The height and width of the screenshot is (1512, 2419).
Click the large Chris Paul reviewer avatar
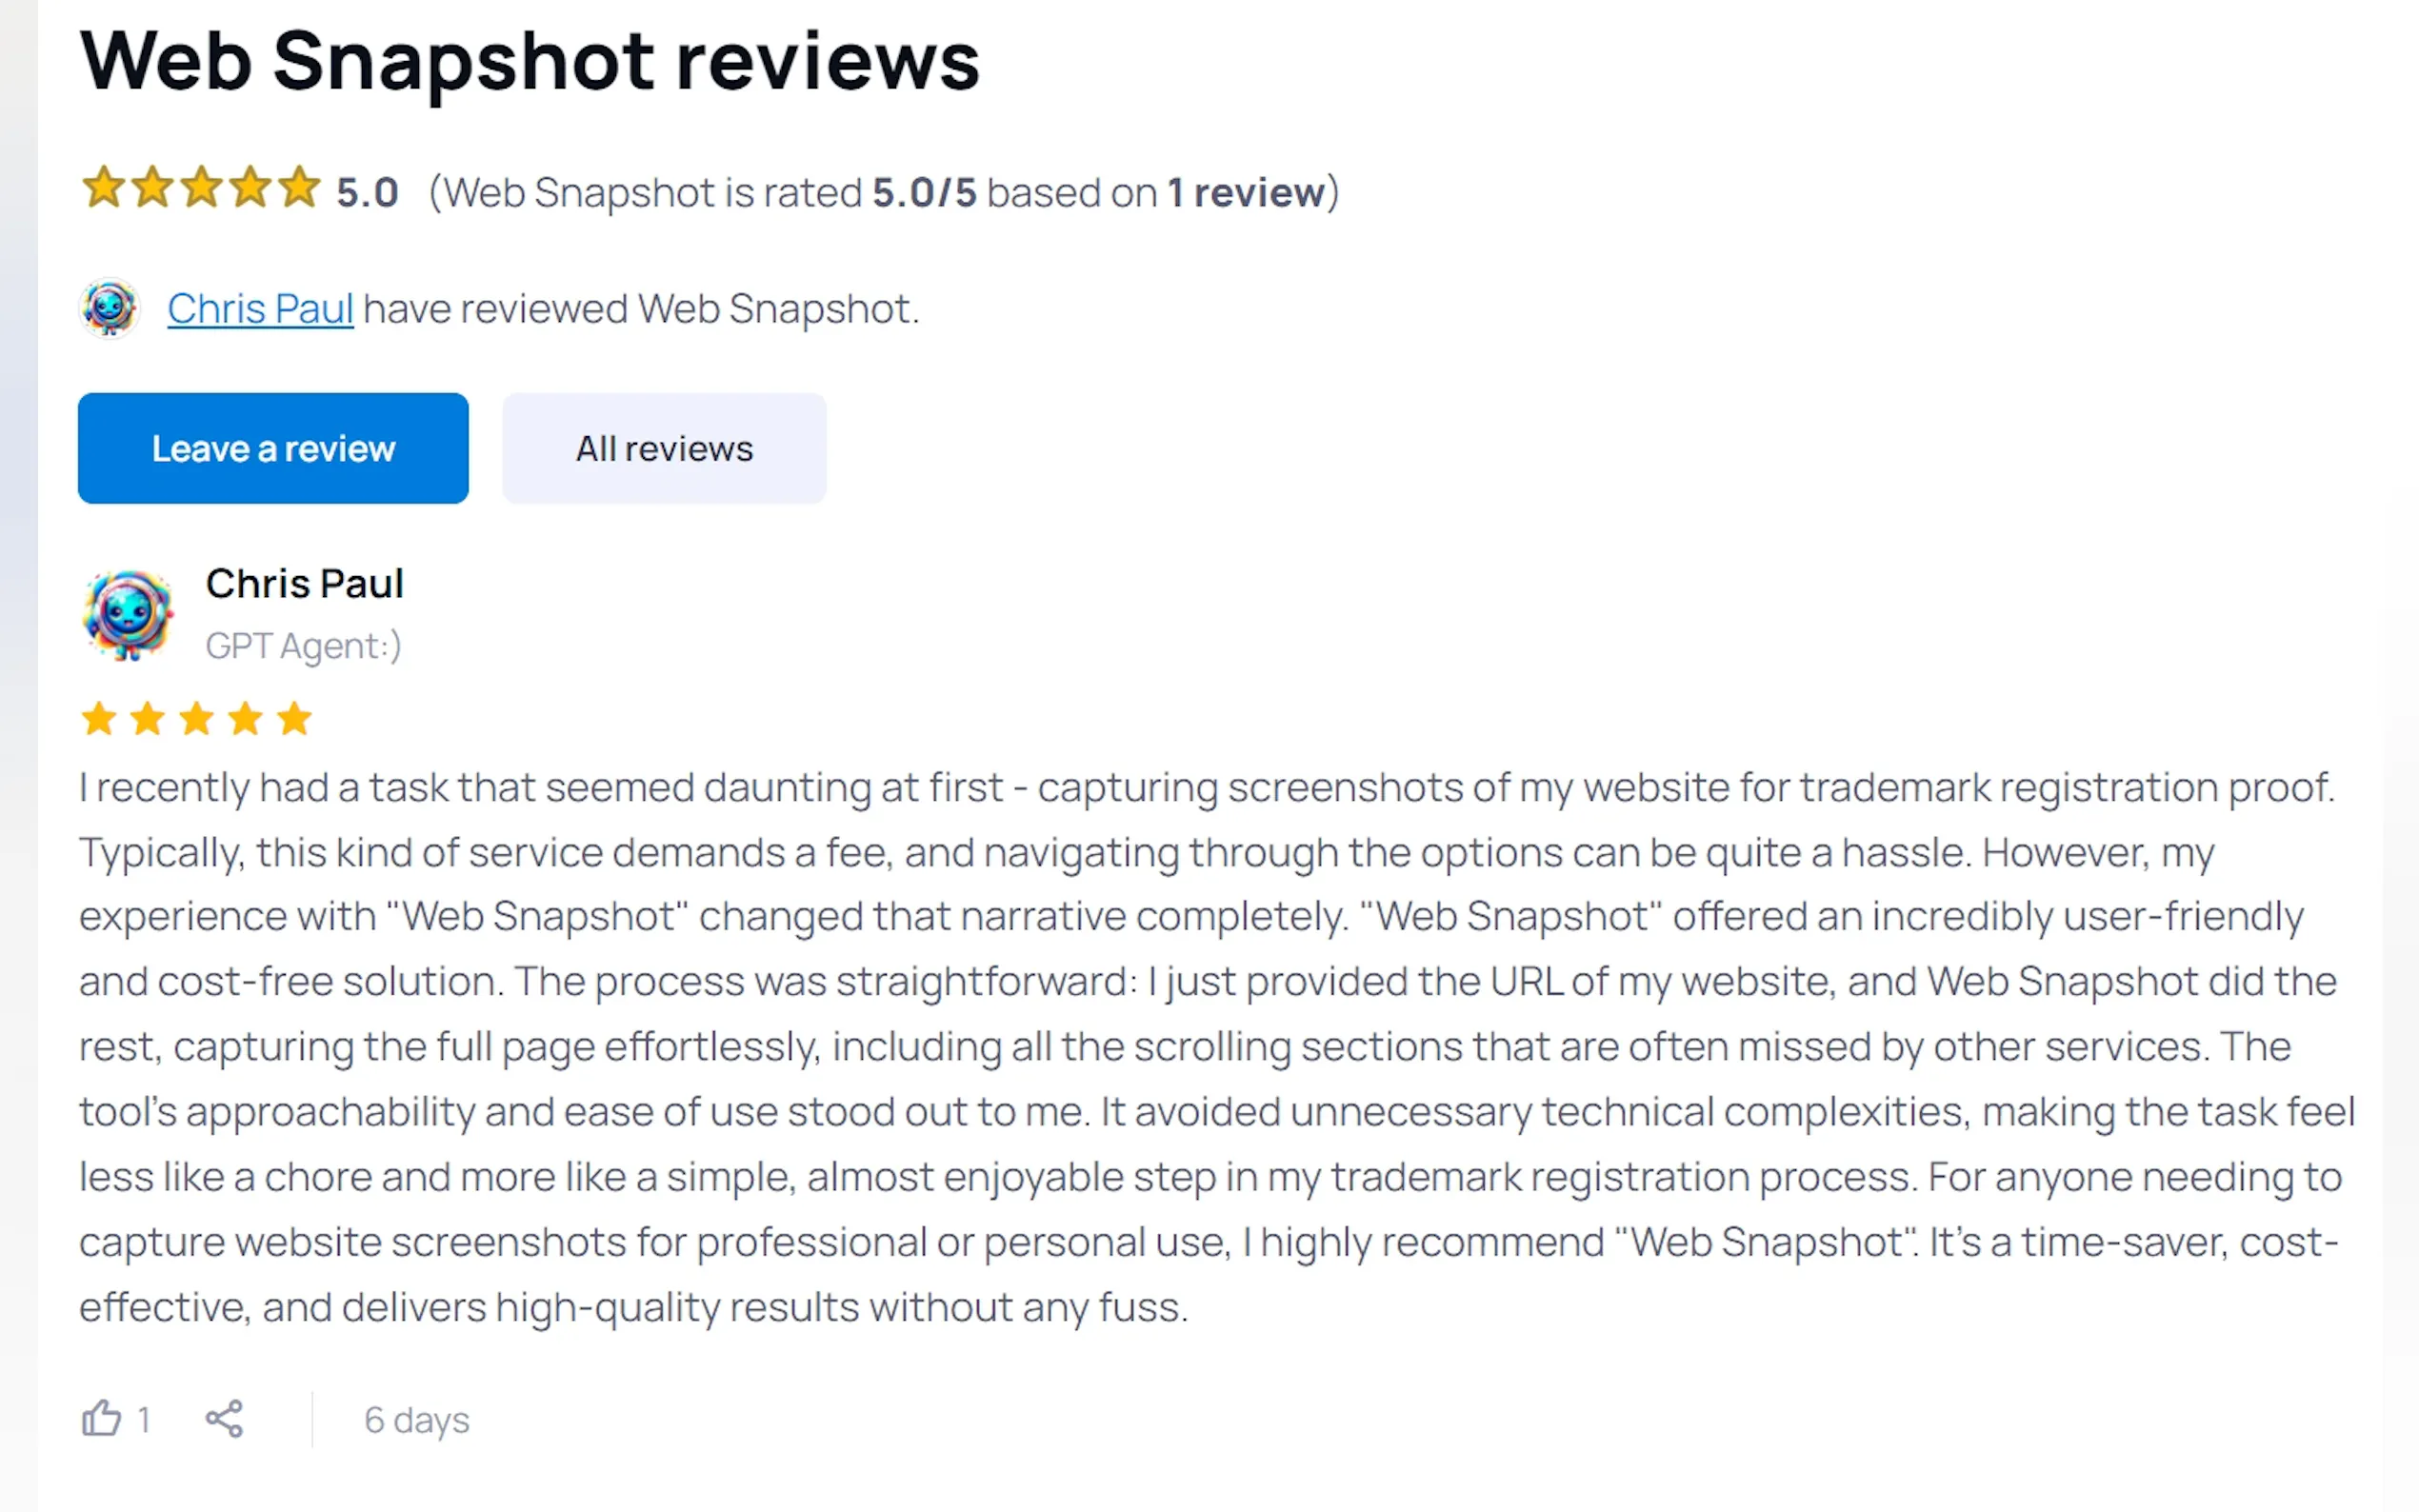click(128, 614)
